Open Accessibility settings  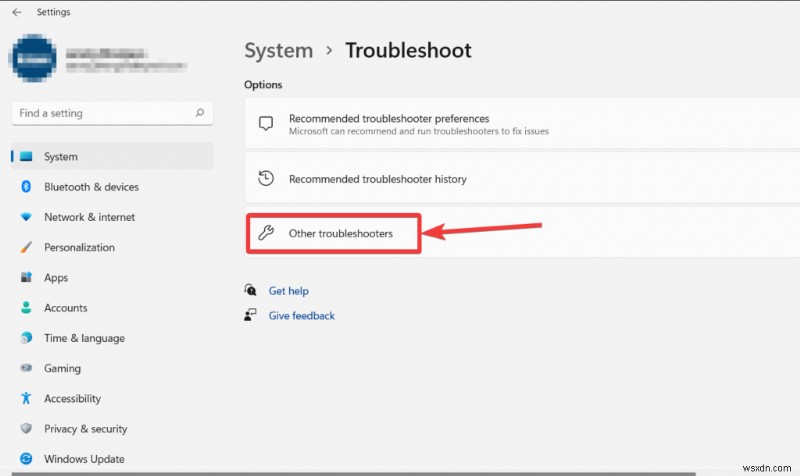pyautogui.click(x=72, y=398)
